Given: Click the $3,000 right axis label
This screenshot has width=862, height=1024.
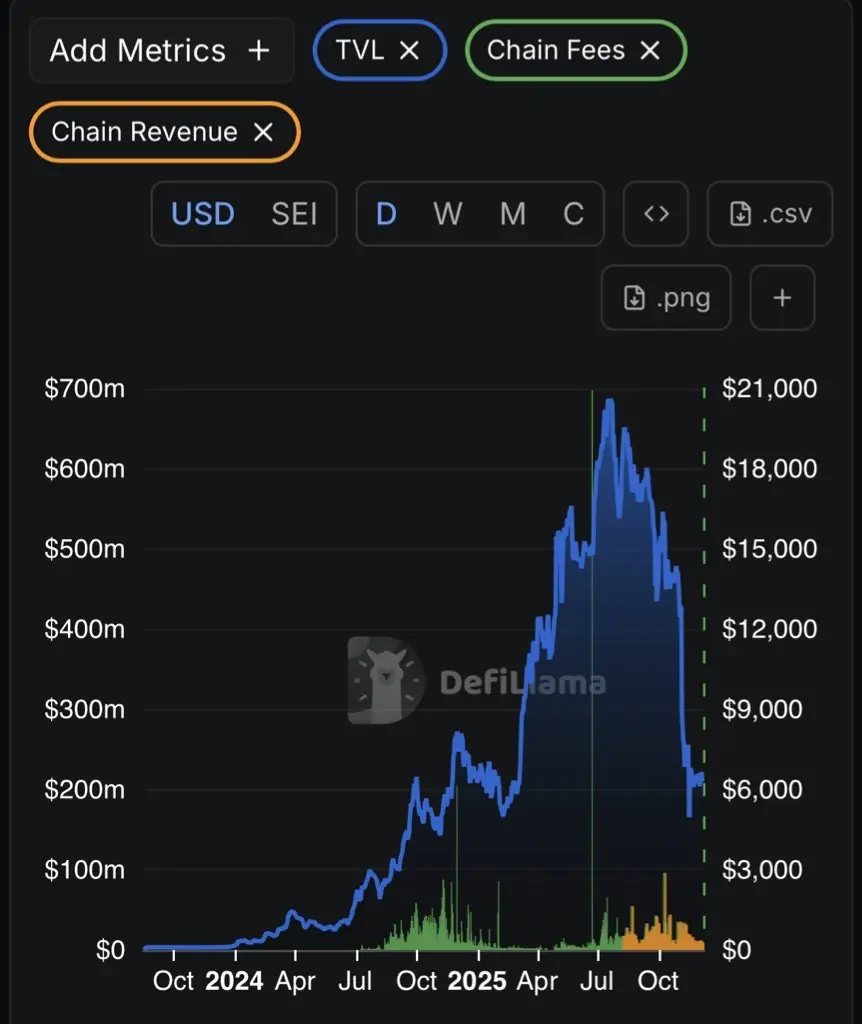Looking at the screenshot, I should pyautogui.click(x=762, y=870).
